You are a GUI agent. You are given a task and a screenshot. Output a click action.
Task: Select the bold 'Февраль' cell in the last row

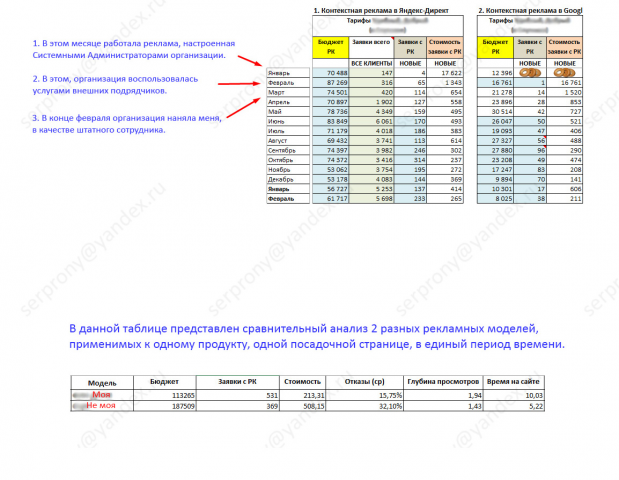pos(288,199)
